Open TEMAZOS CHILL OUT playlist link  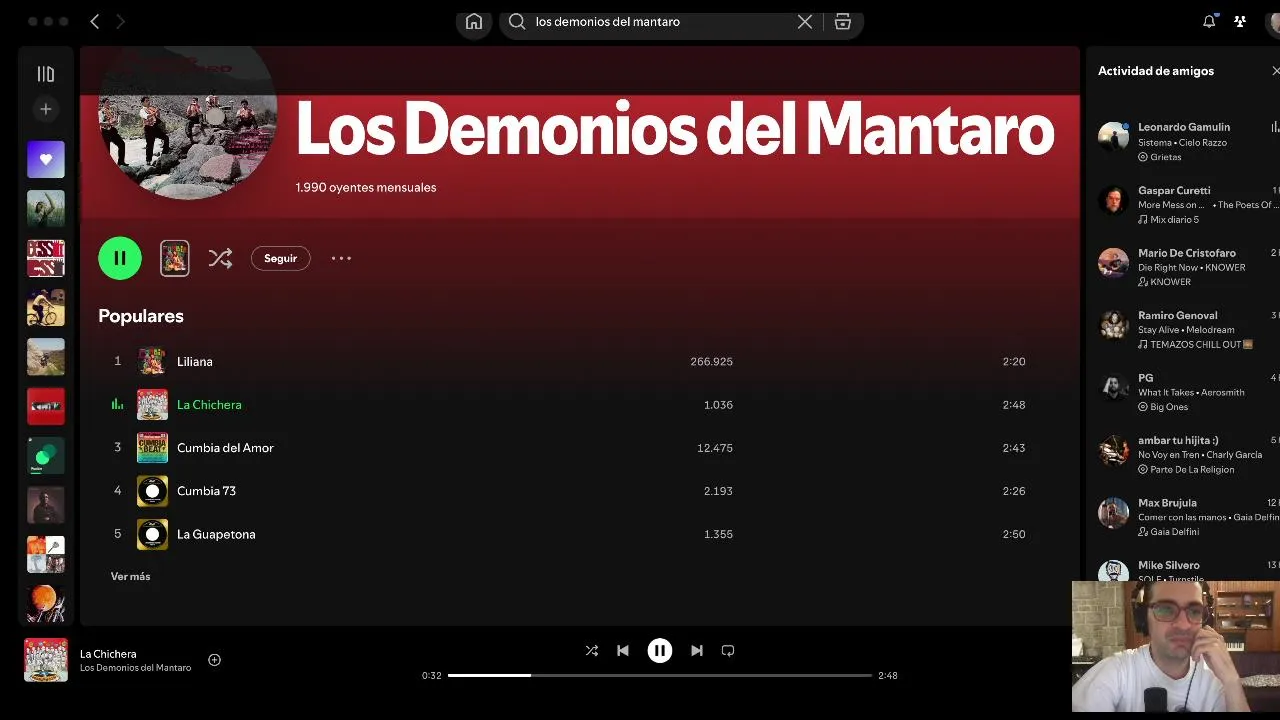click(x=1195, y=344)
